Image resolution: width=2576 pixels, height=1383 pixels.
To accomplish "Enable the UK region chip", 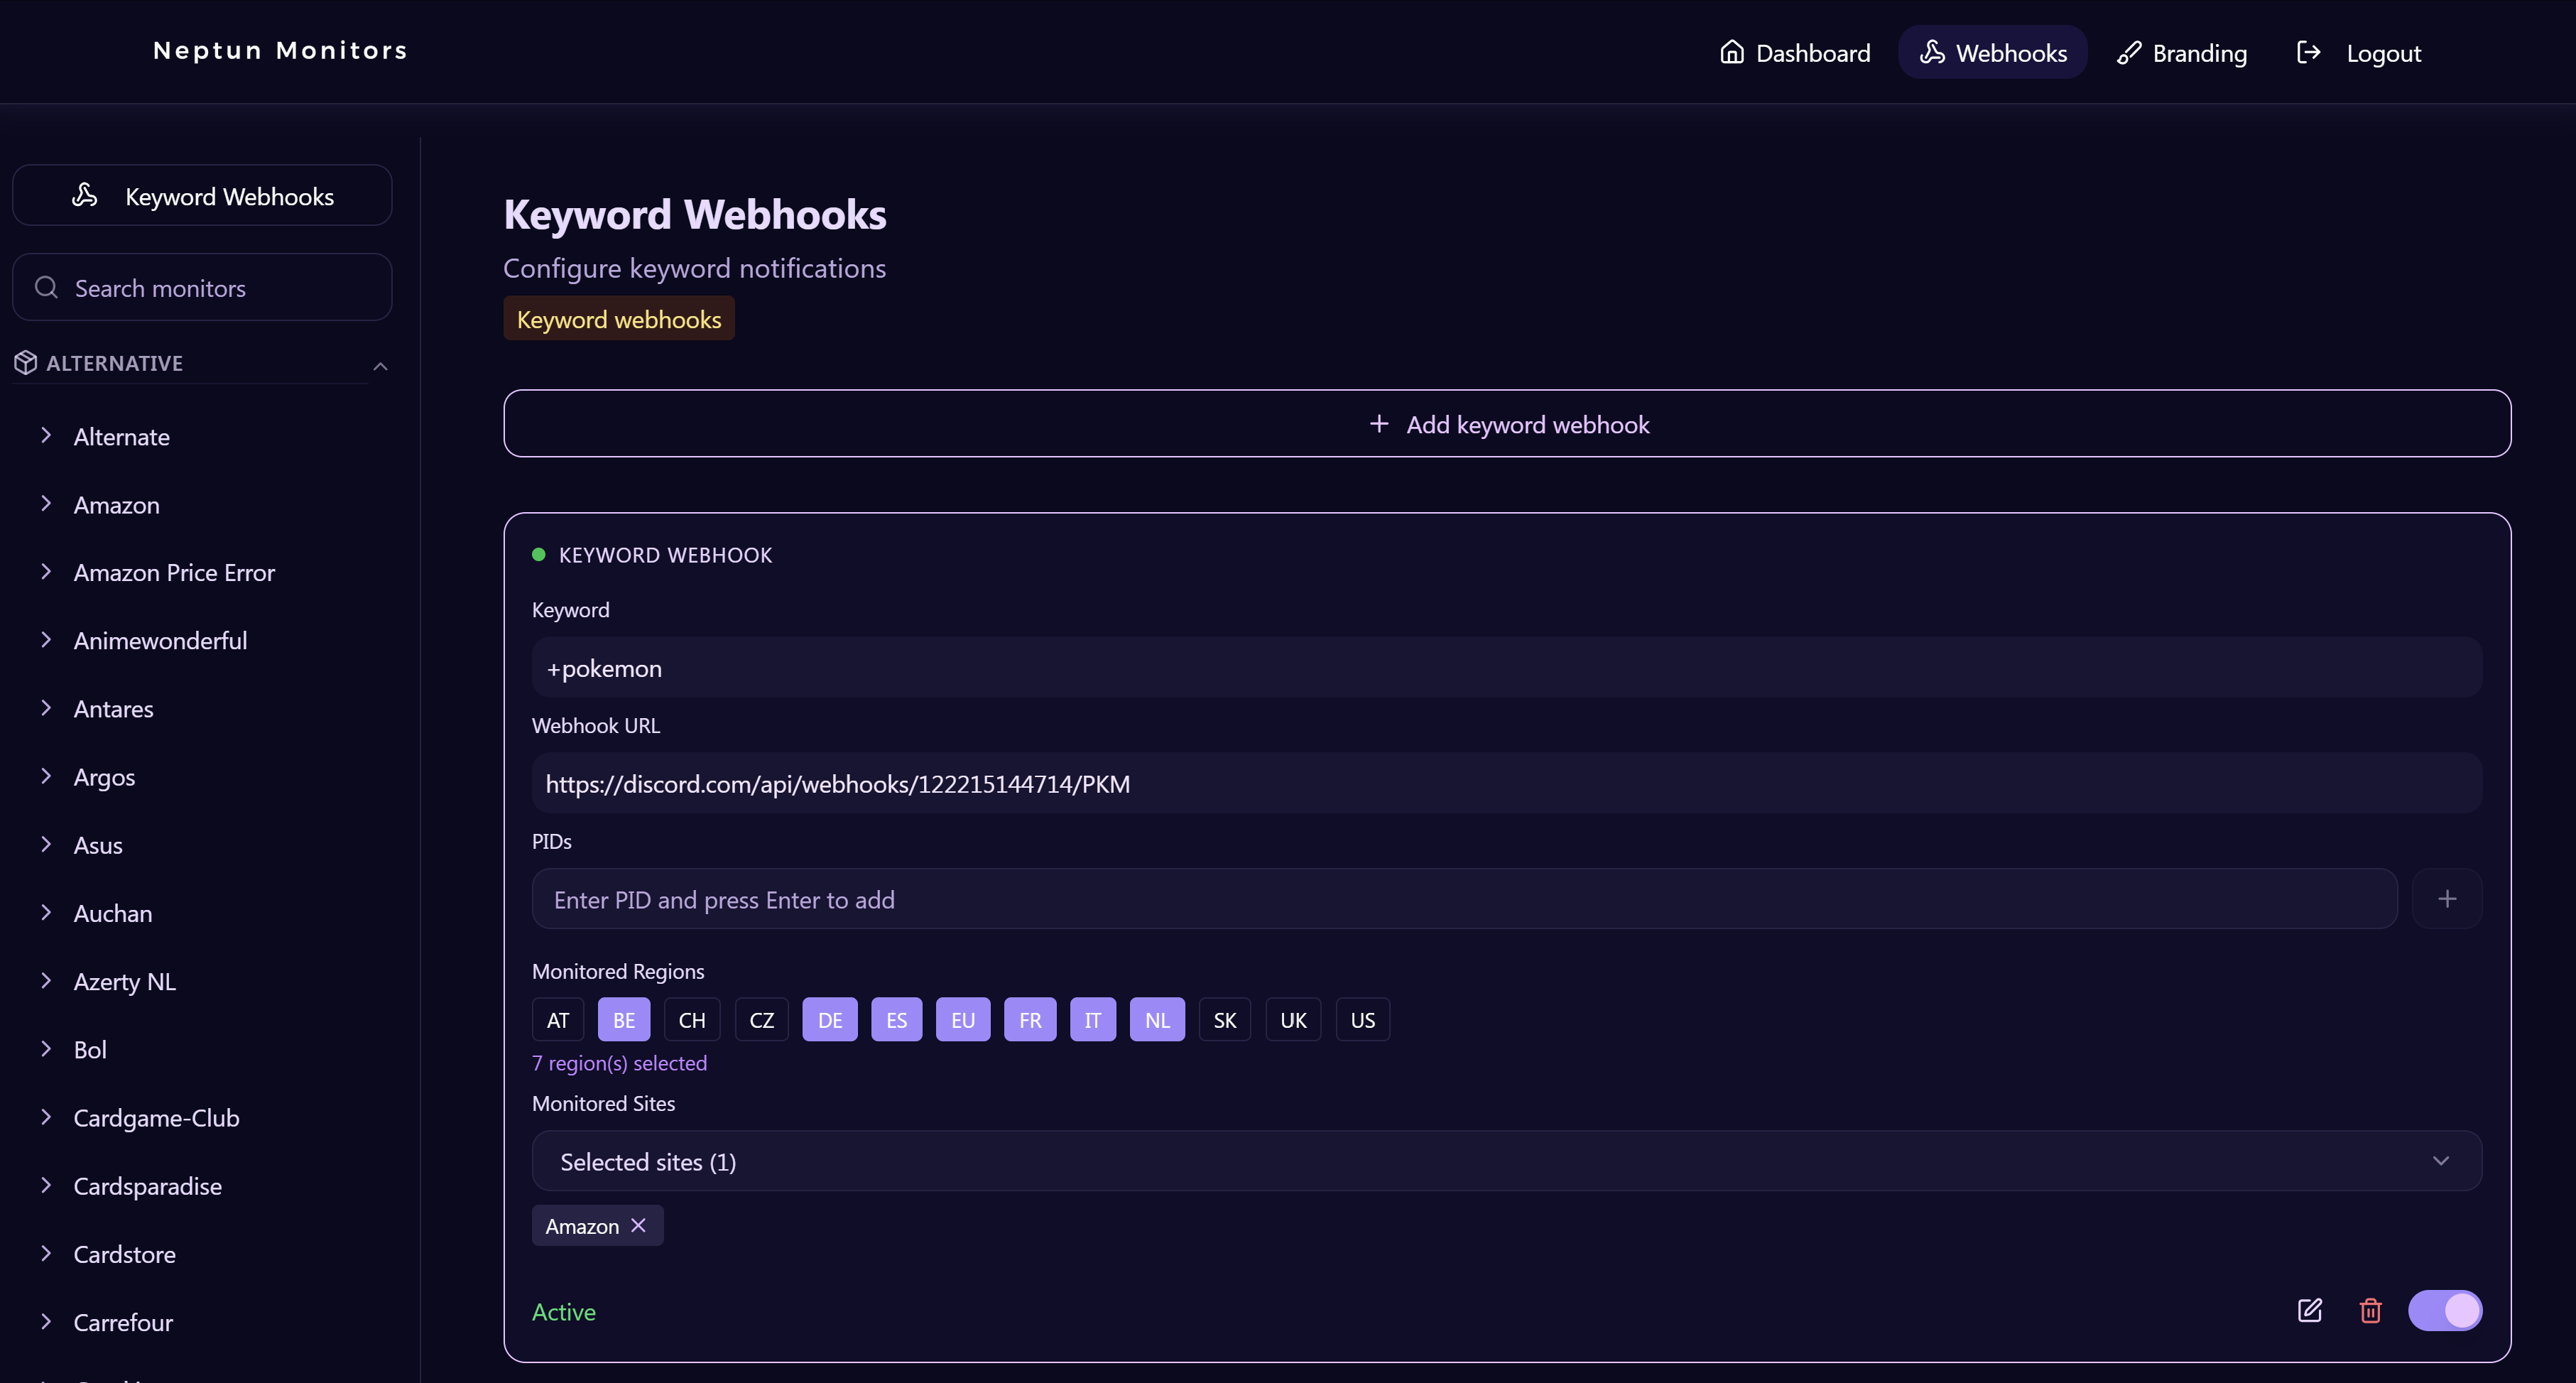I will pos(1292,1020).
